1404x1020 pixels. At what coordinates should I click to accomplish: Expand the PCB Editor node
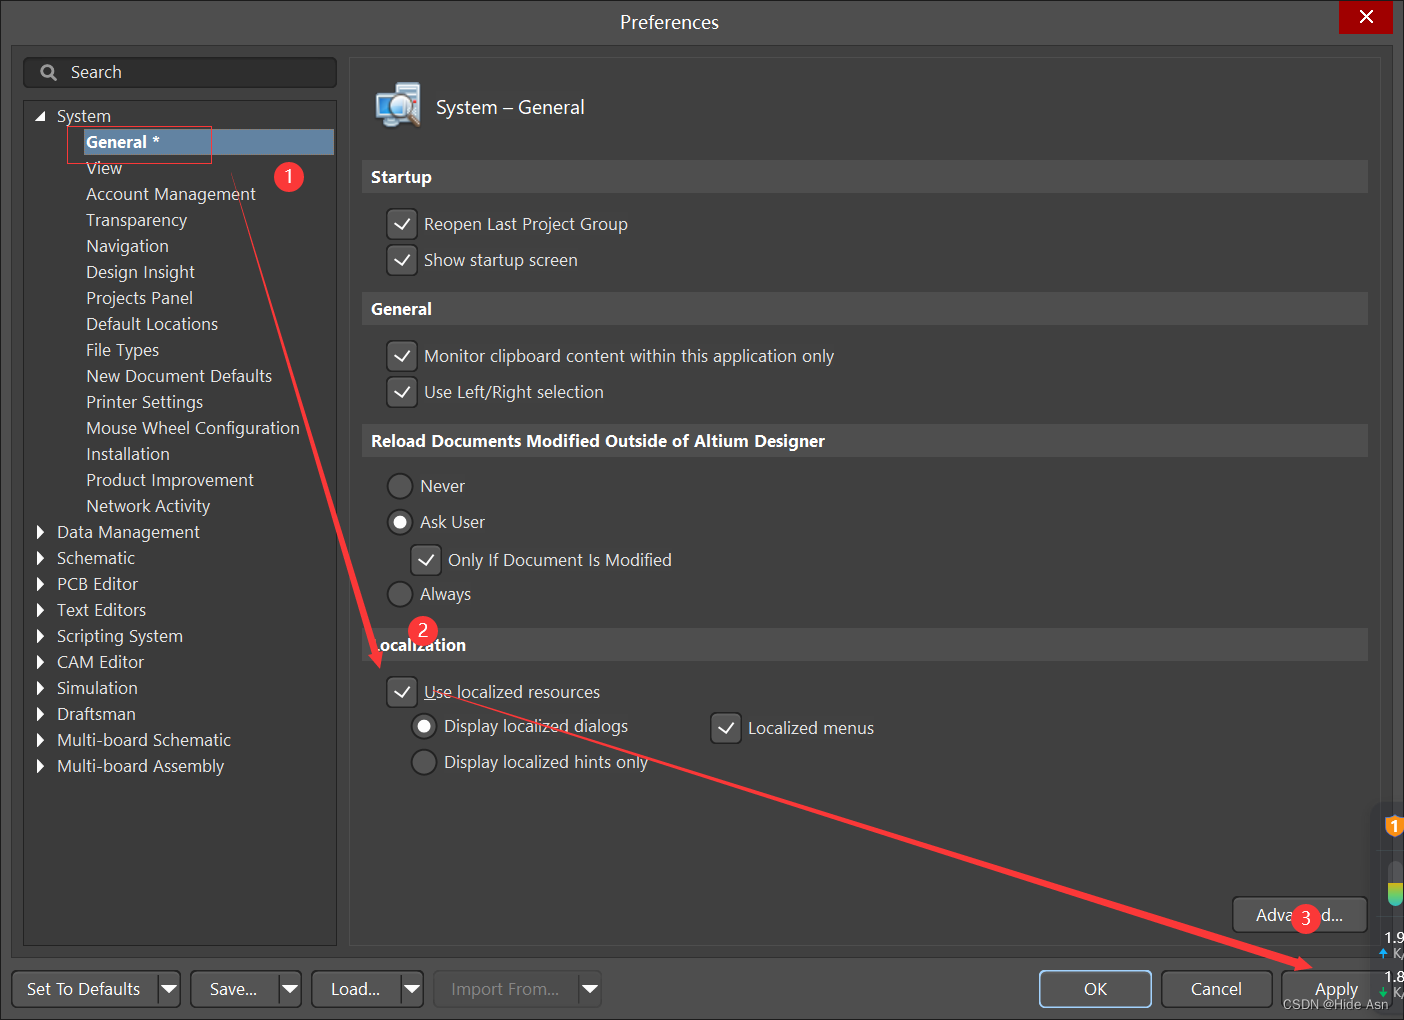(x=41, y=584)
